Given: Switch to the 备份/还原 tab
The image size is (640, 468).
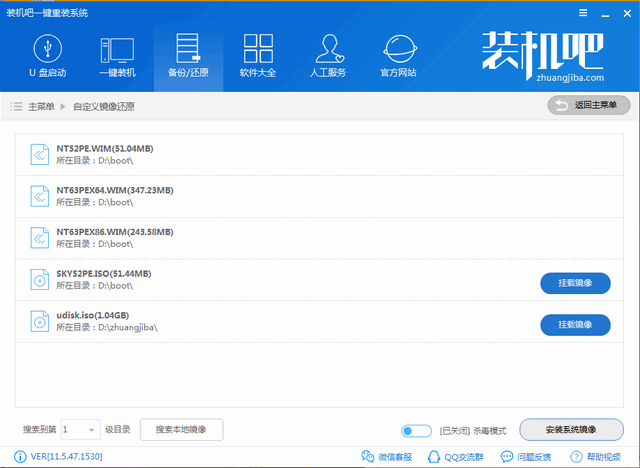Looking at the screenshot, I should (187, 56).
